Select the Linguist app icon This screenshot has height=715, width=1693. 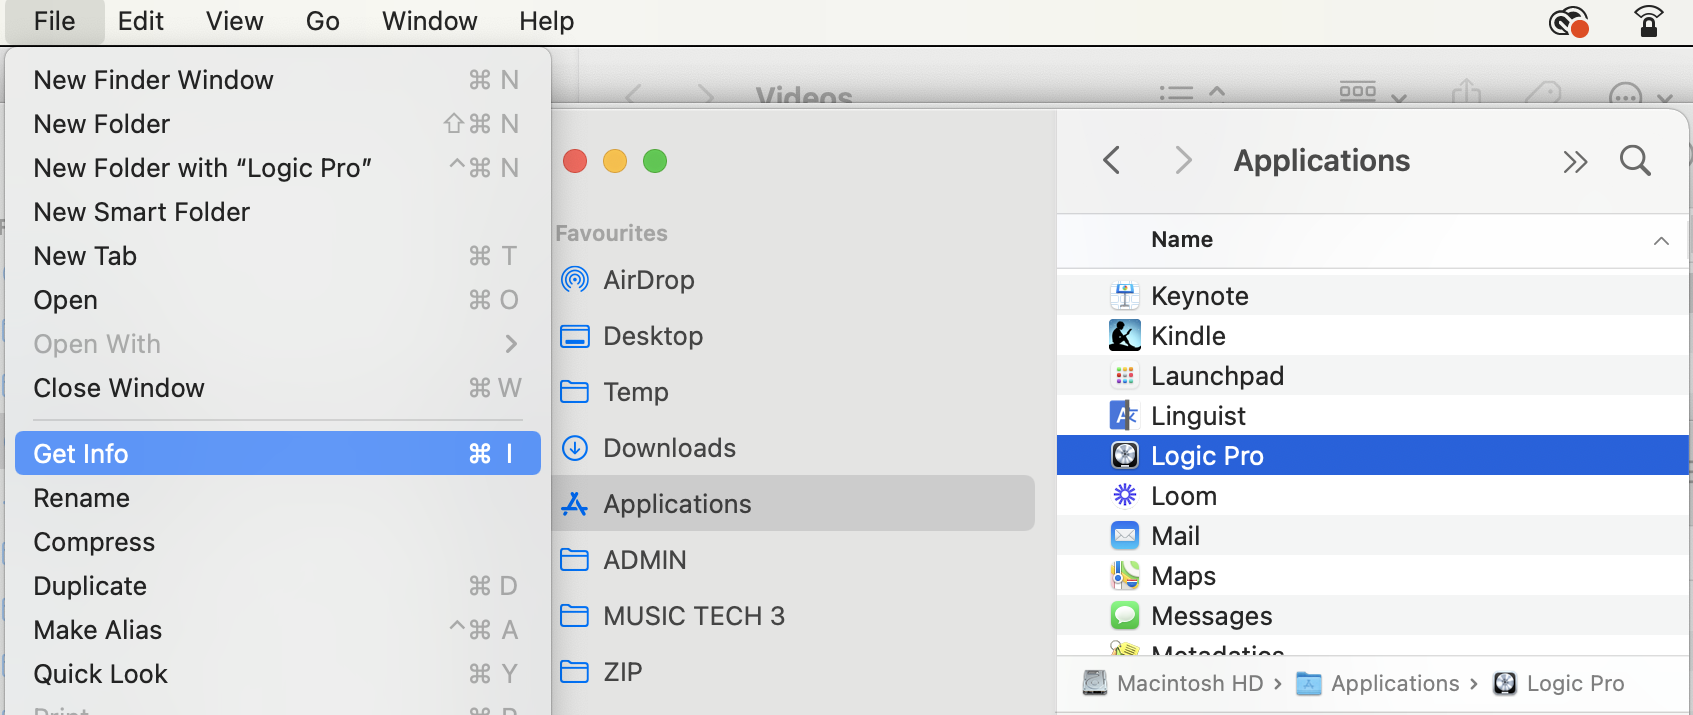[x=1125, y=416]
